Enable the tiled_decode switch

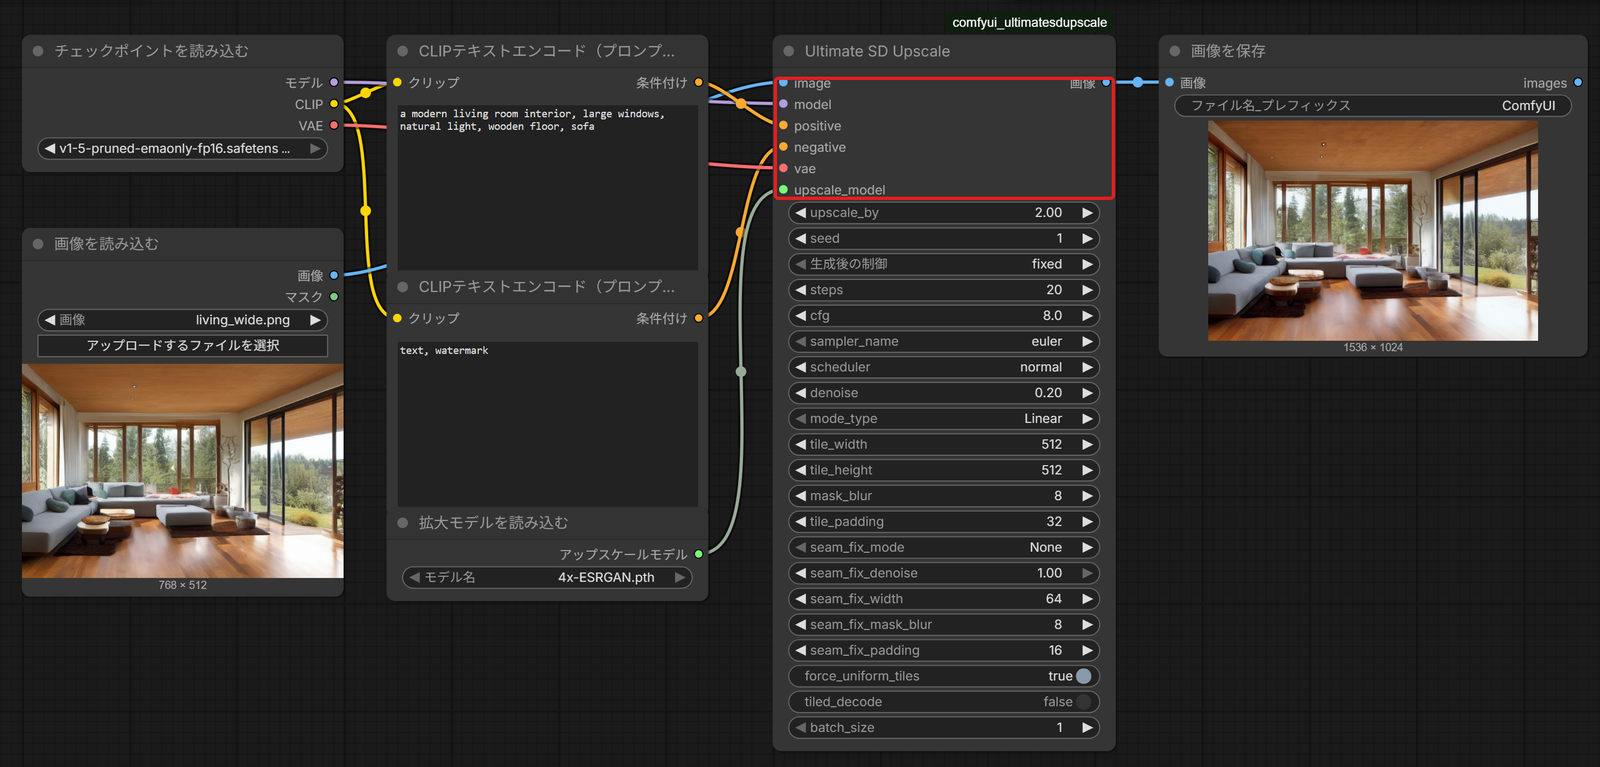pyautogui.click(x=944, y=702)
